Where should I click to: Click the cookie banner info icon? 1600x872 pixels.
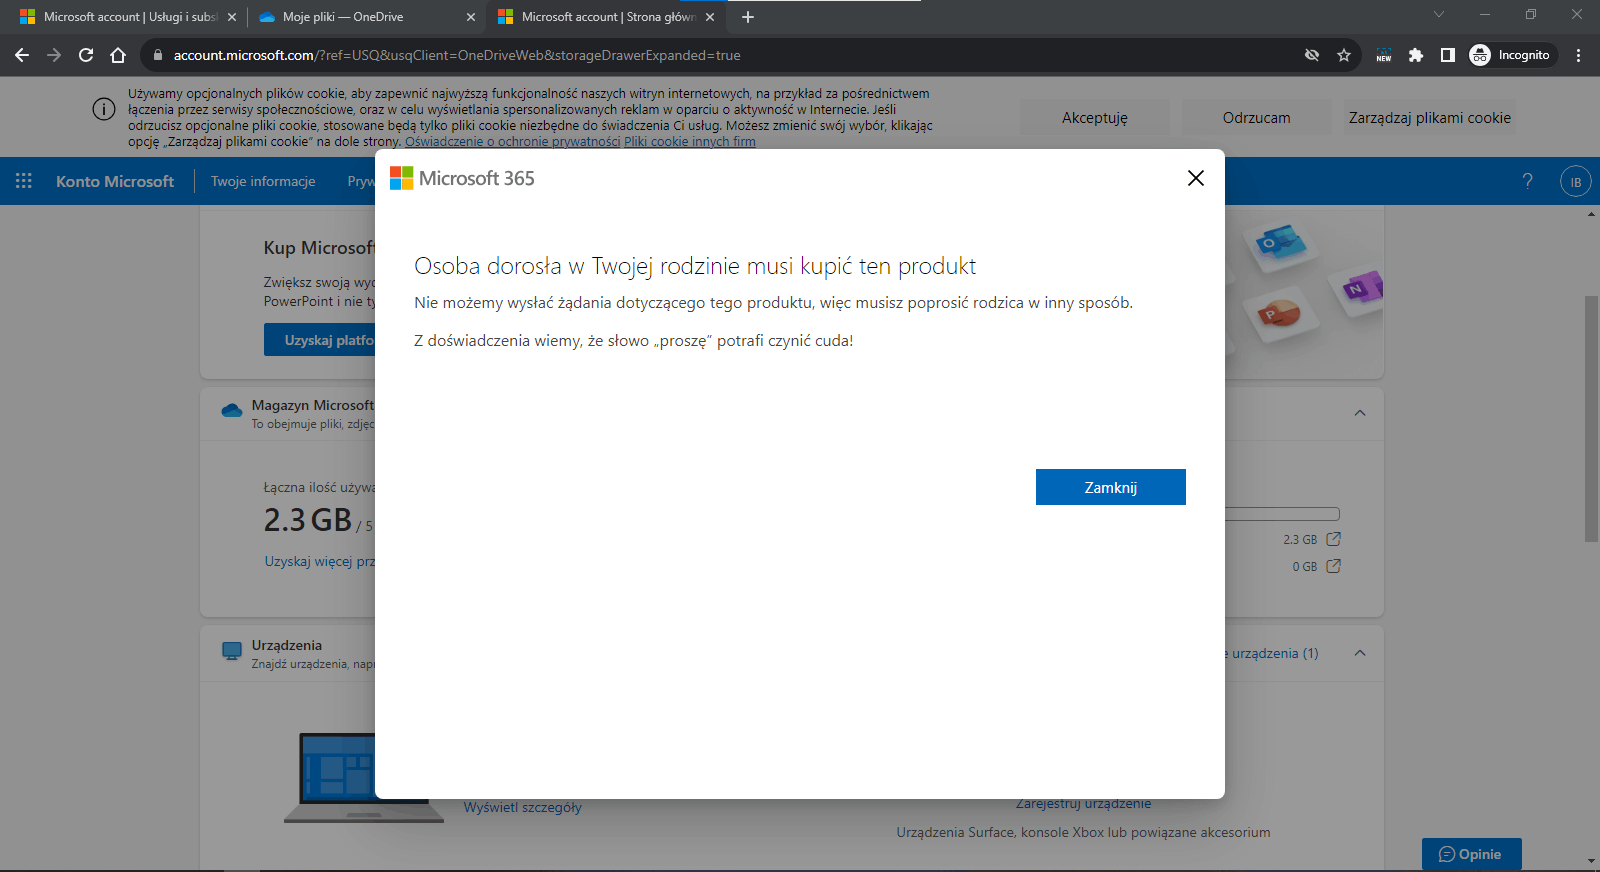[x=104, y=109]
